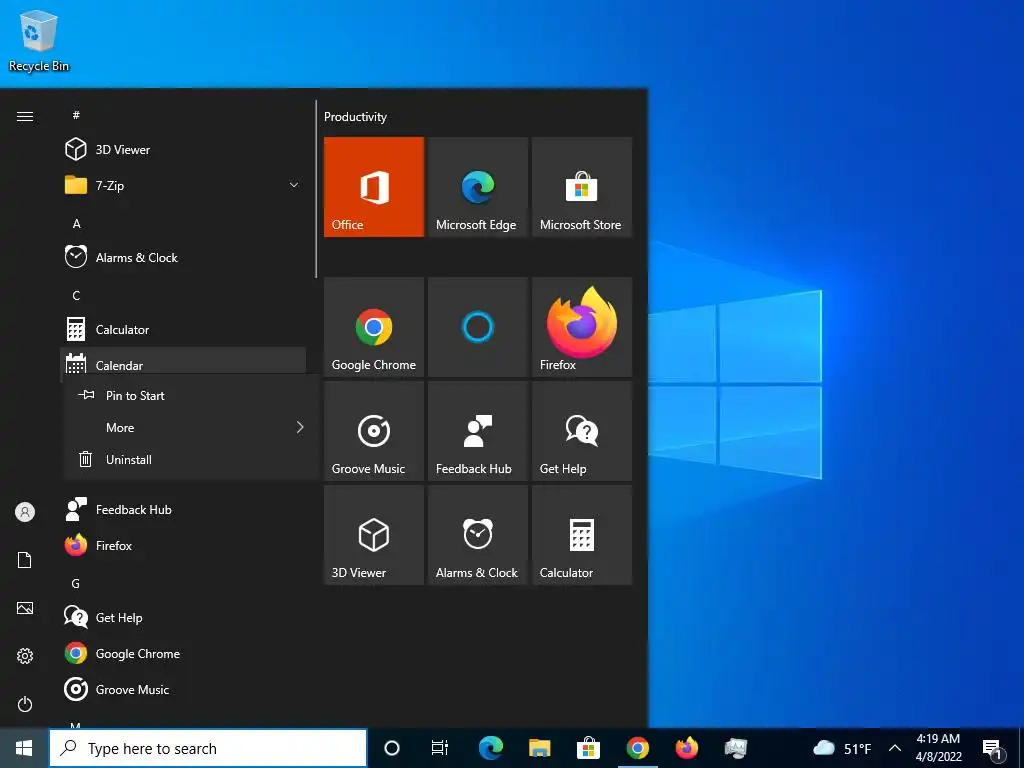Switch to Chrome on the taskbar
This screenshot has width=1024, height=768.
pos(637,748)
